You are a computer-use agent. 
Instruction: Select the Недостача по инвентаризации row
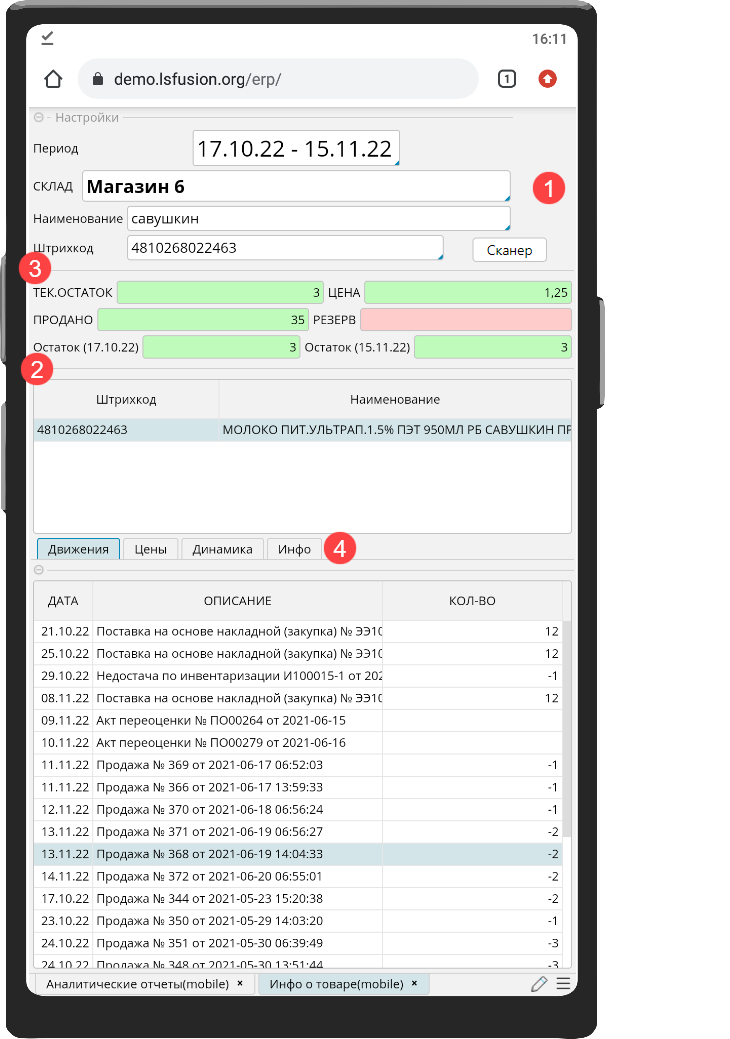(238, 675)
